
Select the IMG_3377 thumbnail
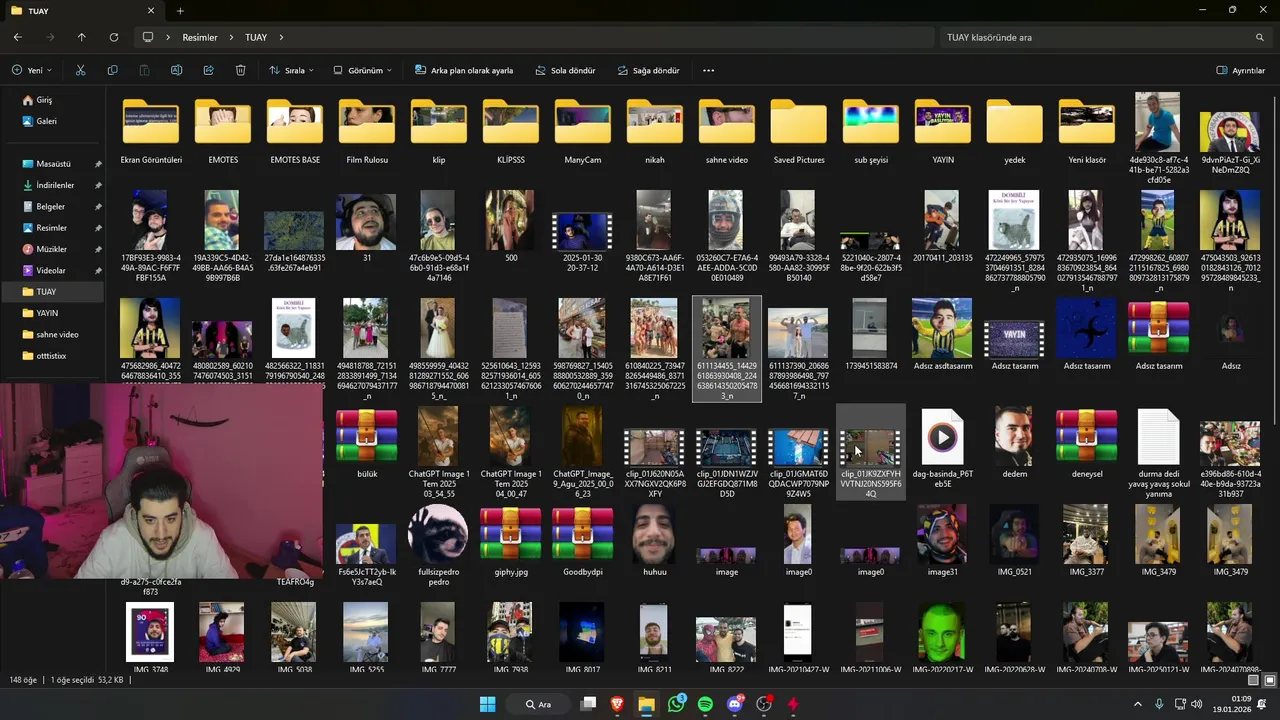tap(1087, 542)
